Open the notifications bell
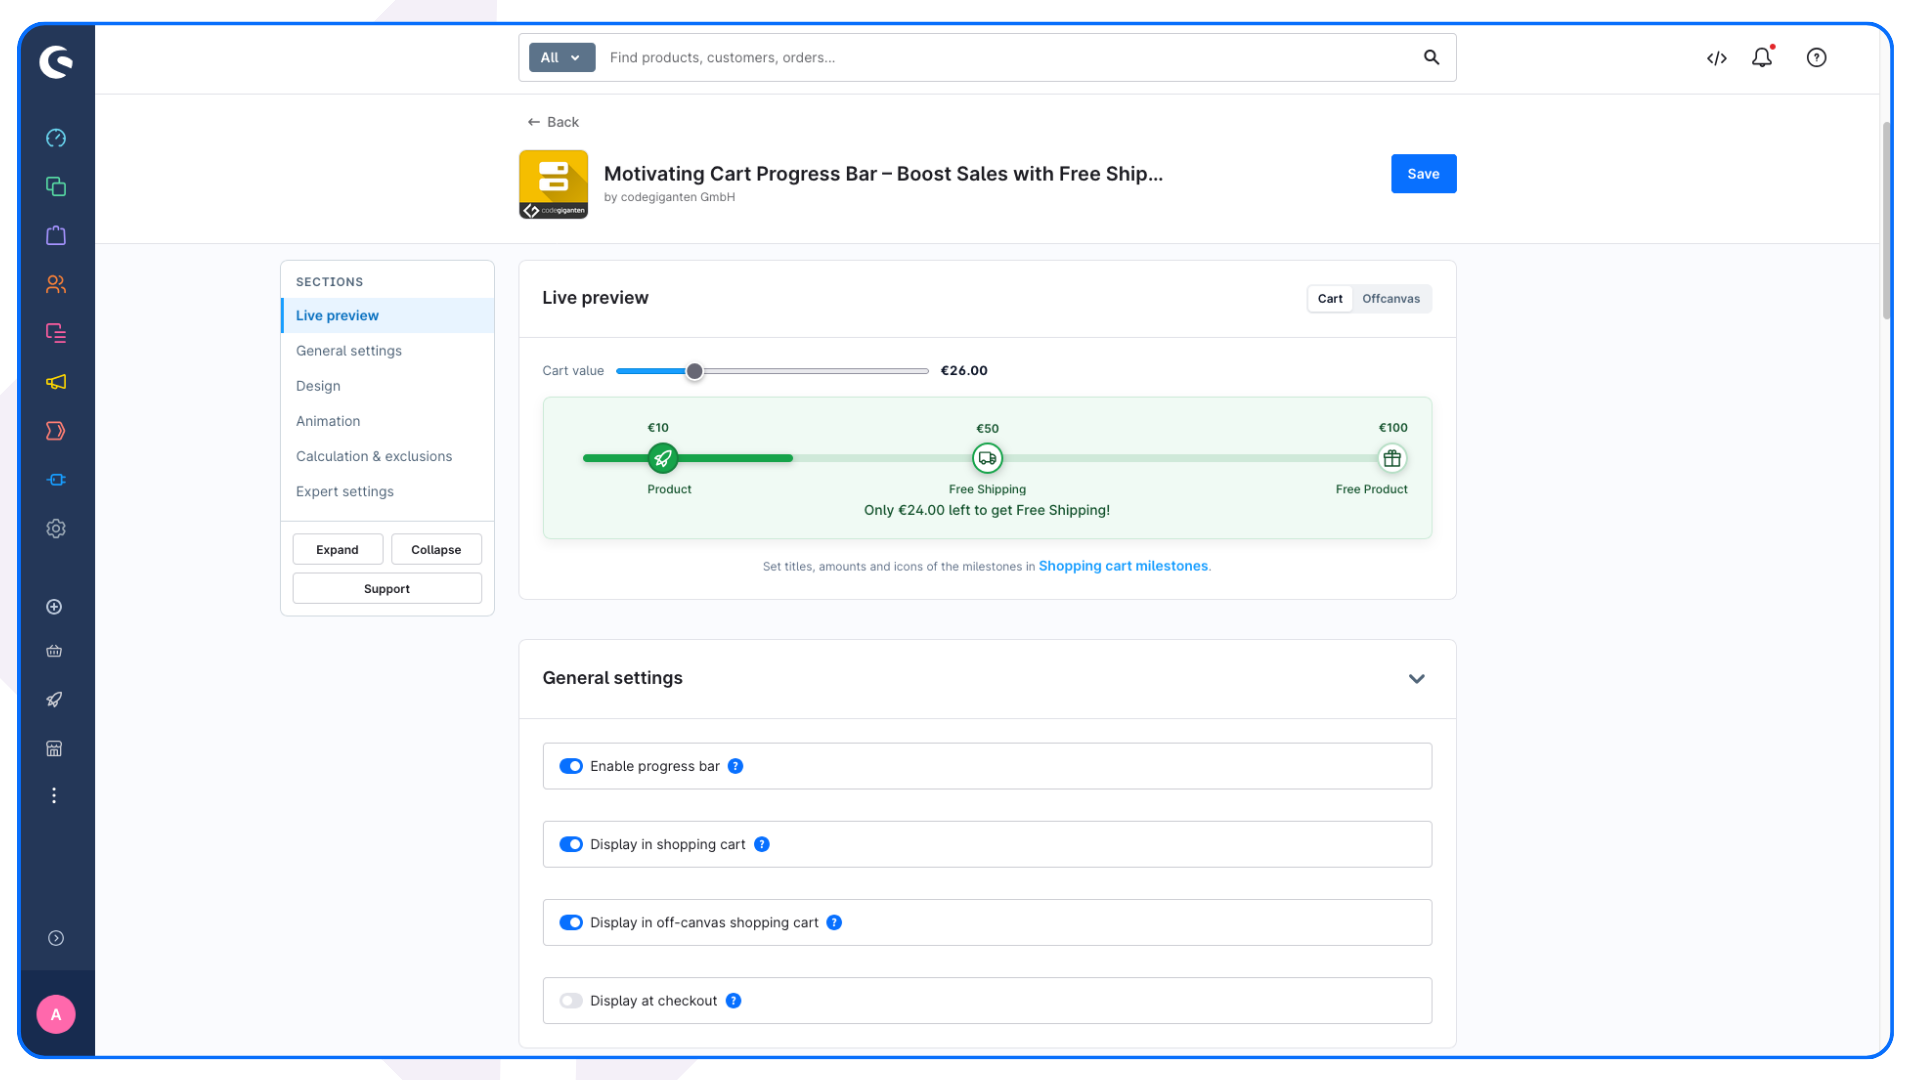The height and width of the screenshot is (1080, 1920). click(x=1763, y=57)
